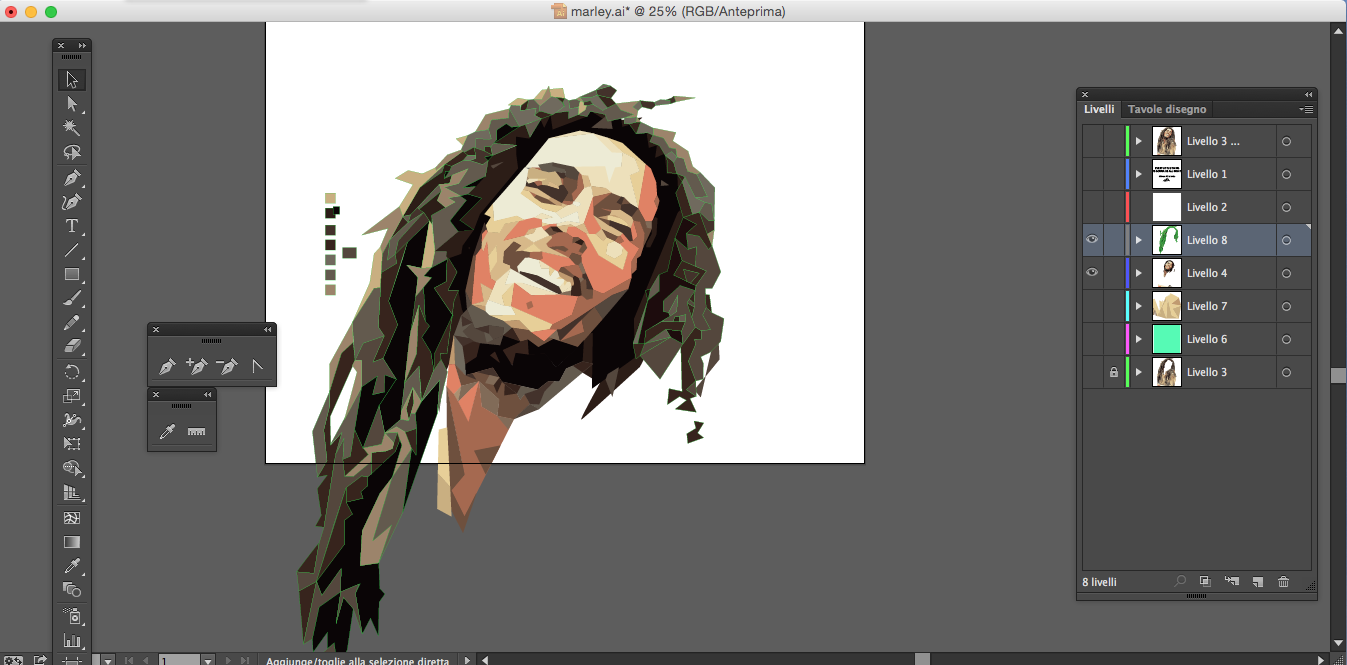This screenshot has height=665, width=1347.
Task: Select the Paintbrush tool
Action: (72, 298)
